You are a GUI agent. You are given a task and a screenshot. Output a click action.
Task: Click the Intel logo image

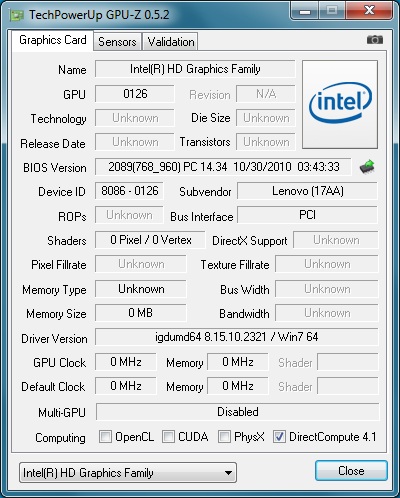(x=340, y=104)
